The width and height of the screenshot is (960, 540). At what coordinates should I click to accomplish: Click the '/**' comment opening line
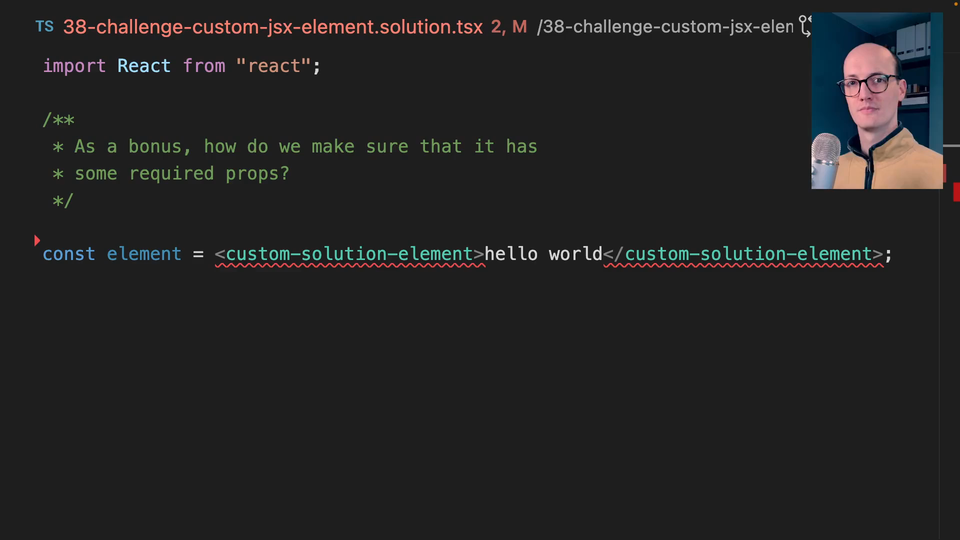pos(58,120)
